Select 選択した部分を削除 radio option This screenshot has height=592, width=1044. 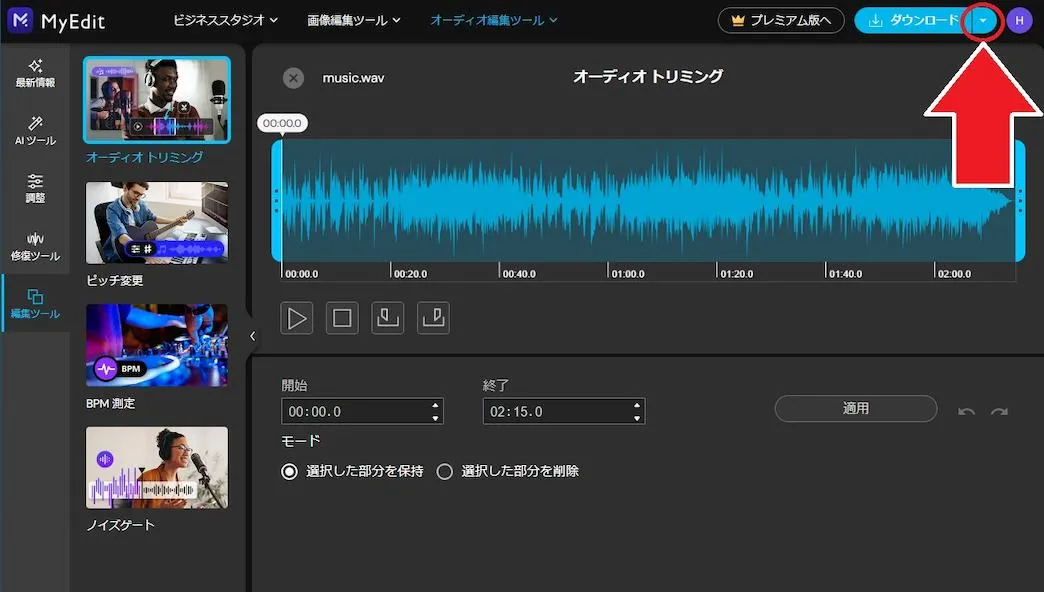click(x=445, y=472)
